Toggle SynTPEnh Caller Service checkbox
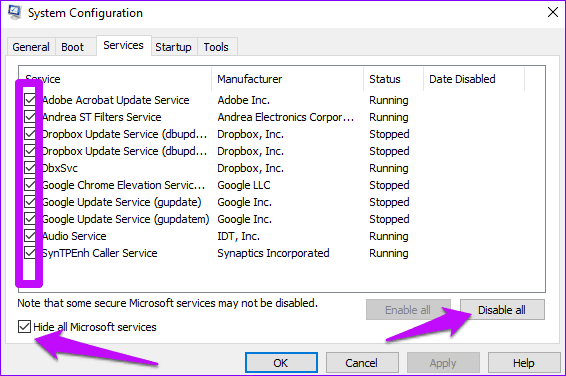566x376 pixels. pos(30,253)
